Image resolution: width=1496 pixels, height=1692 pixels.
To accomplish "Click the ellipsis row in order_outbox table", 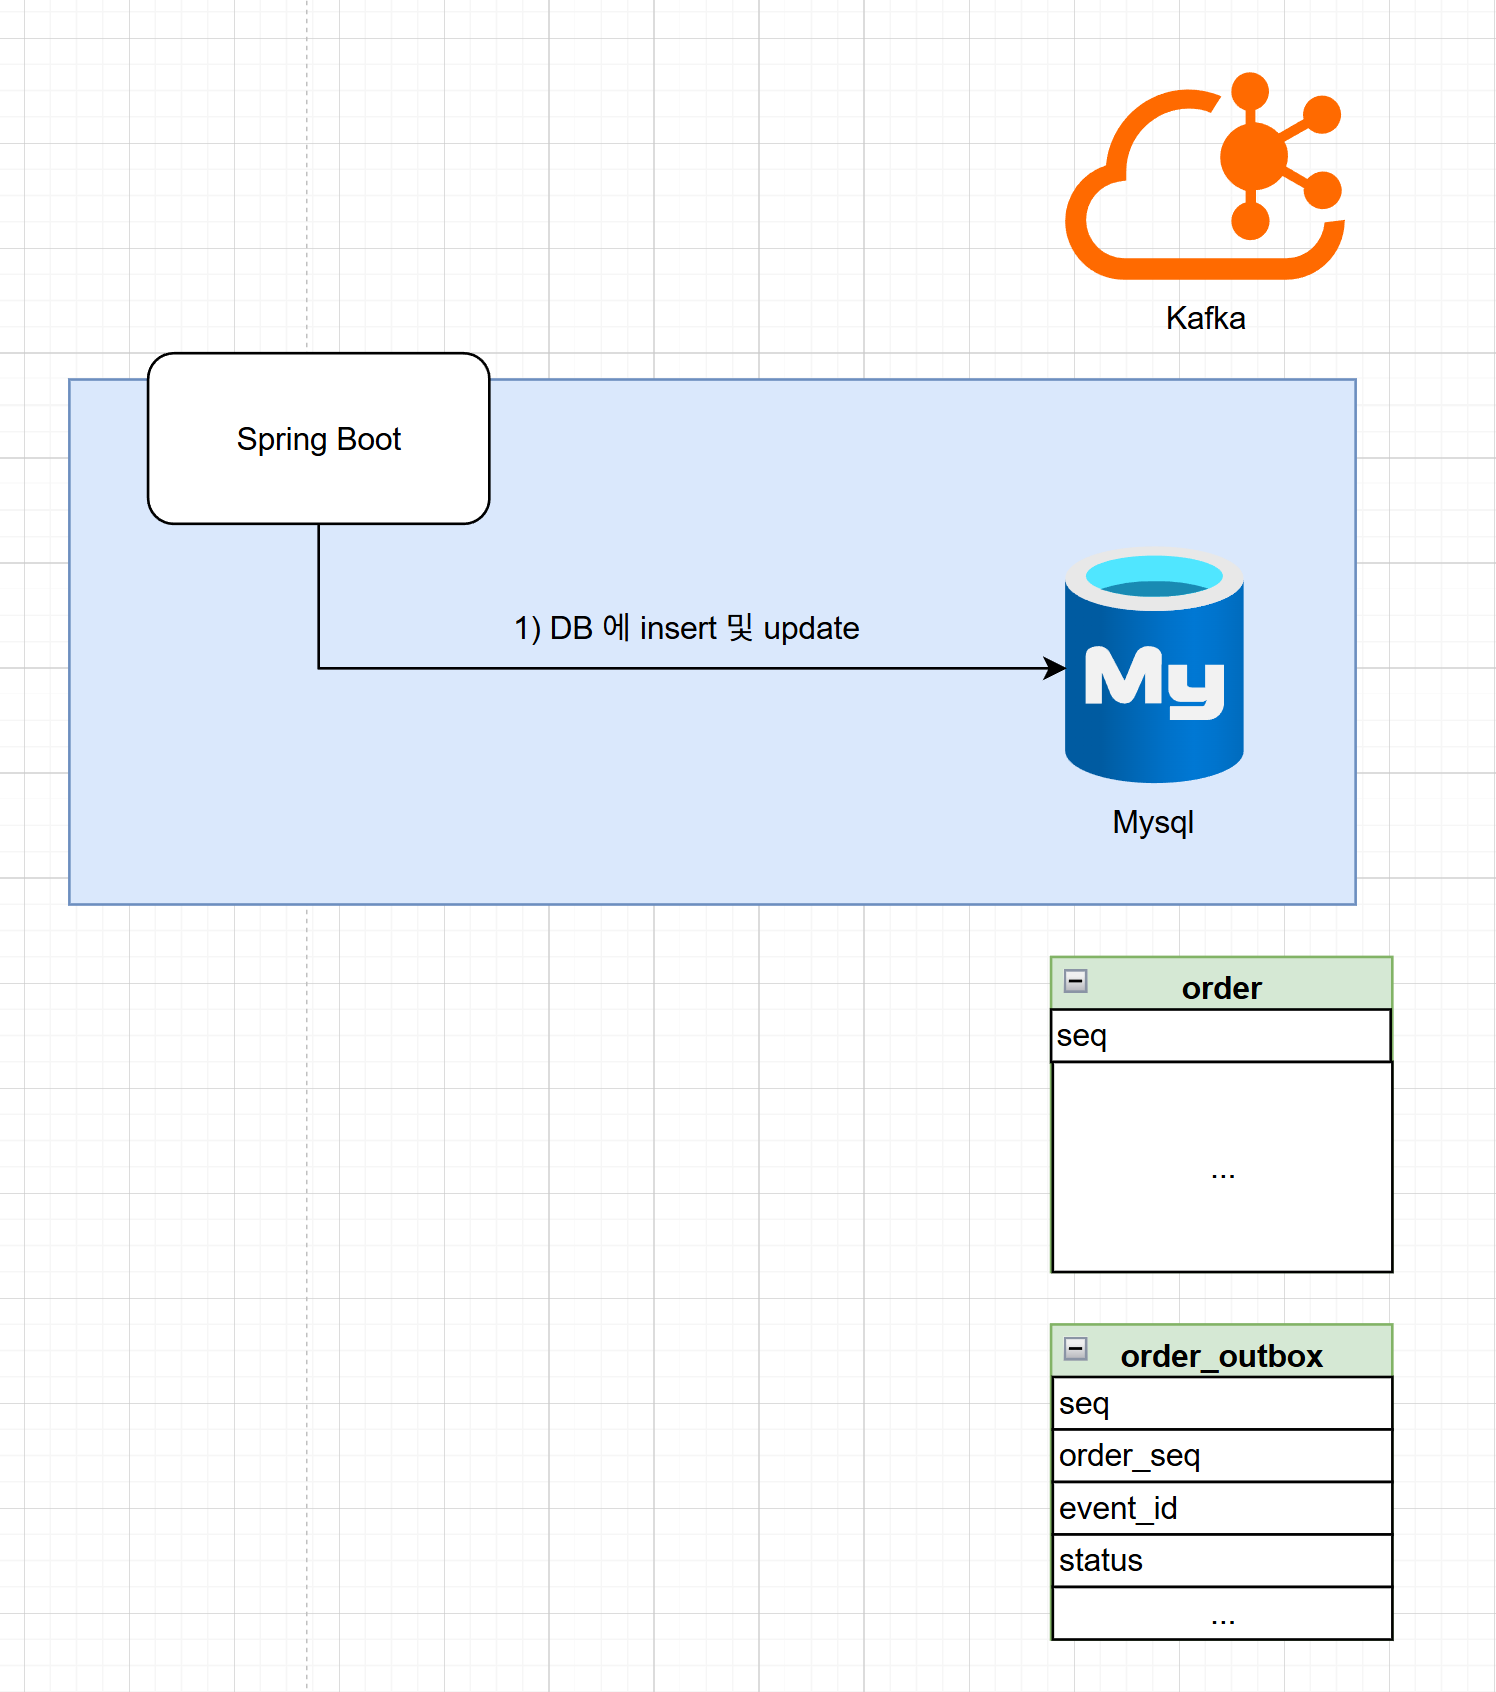I will coord(1222,1613).
